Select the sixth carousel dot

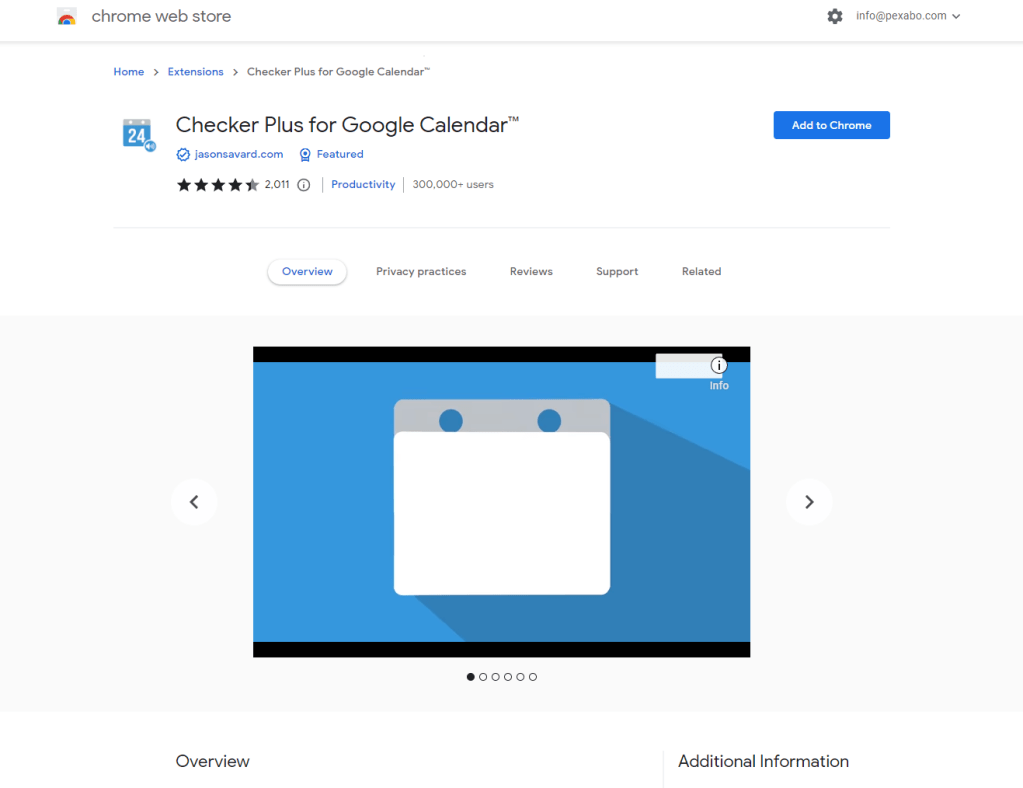click(x=533, y=677)
